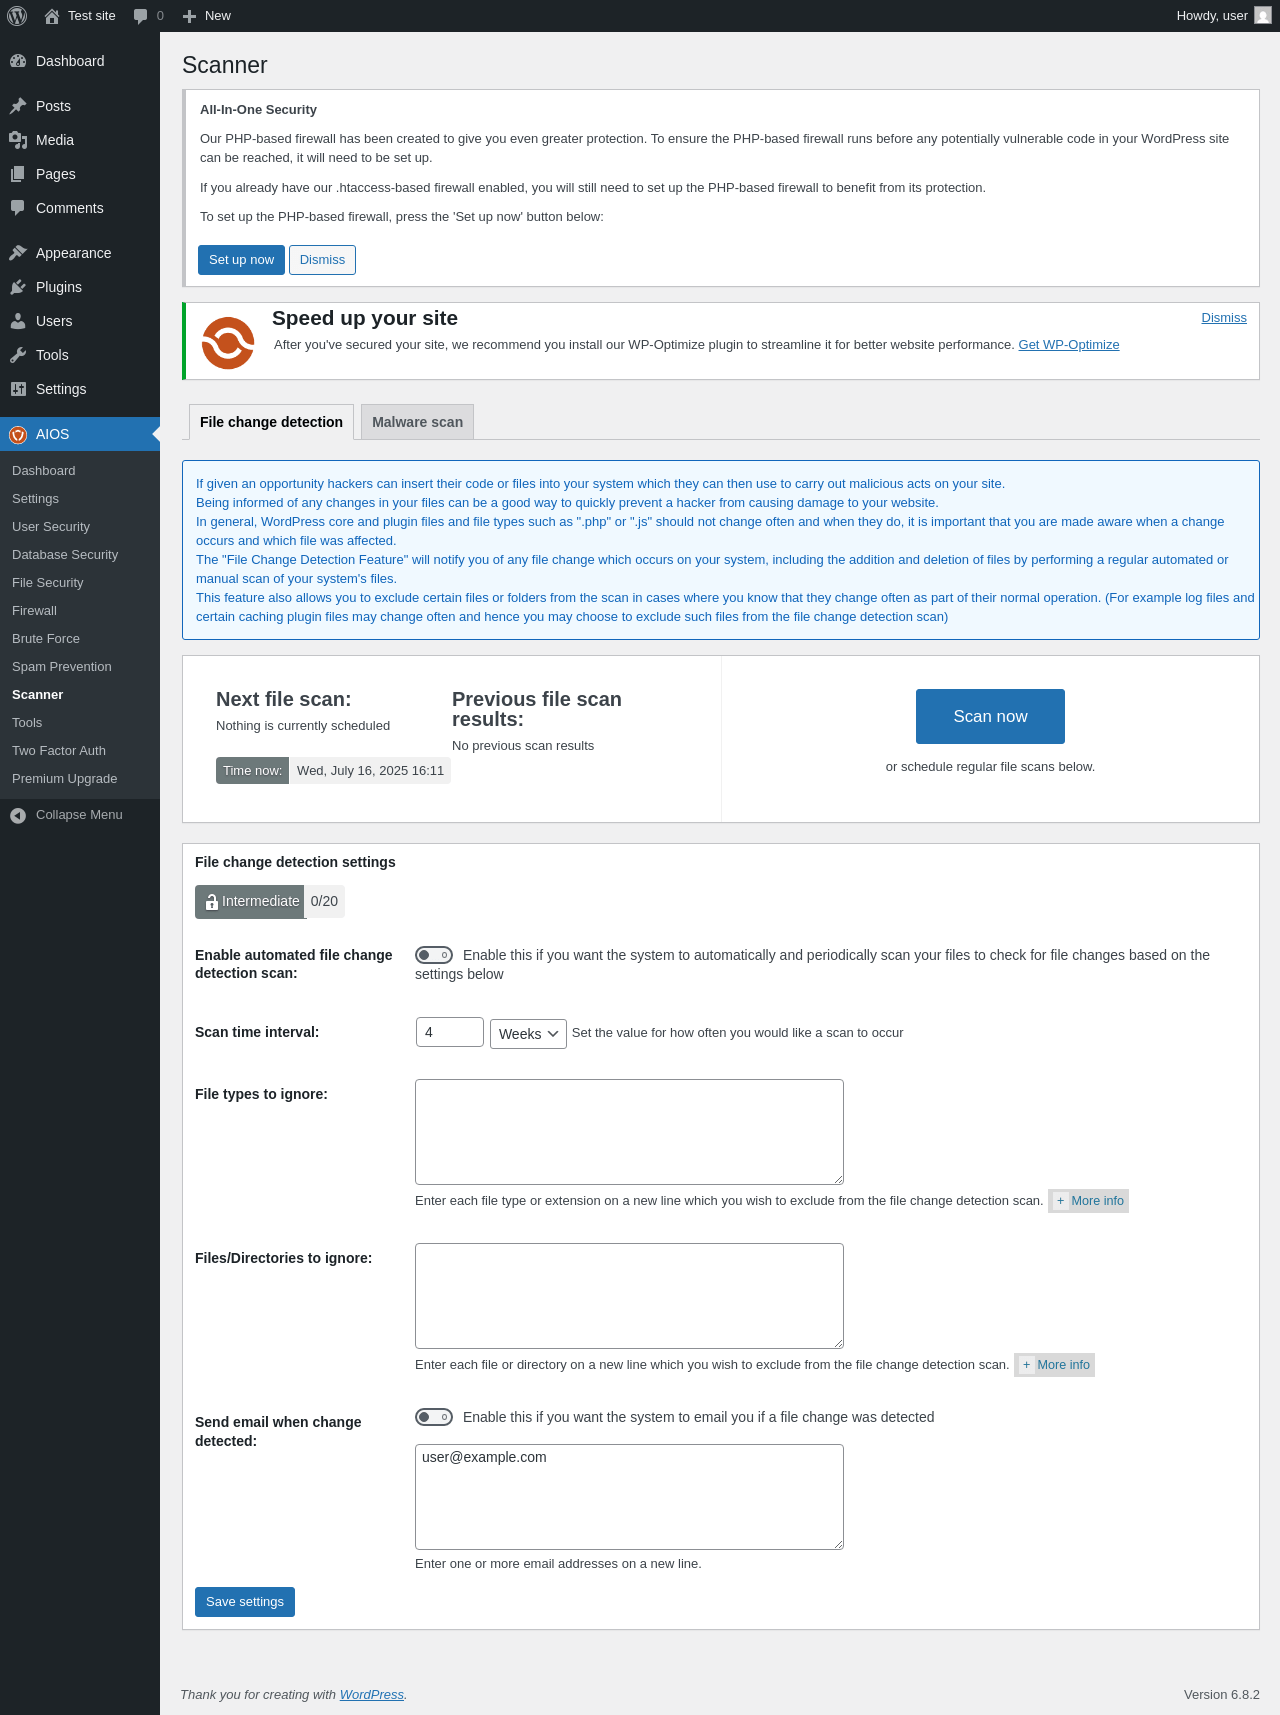This screenshot has width=1280, height=1715.
Task: Click the Comments icon in sidebar
Action: pyautogui.click(x=18, y=208)
